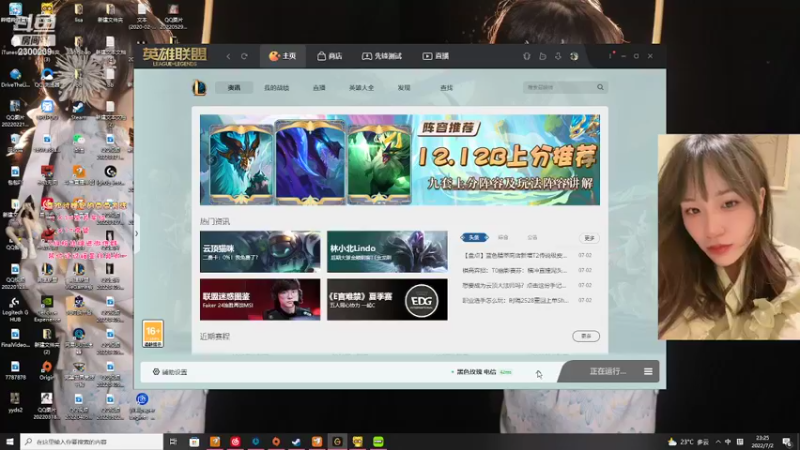Open the Steam desktop shortcut

(78, 110)
